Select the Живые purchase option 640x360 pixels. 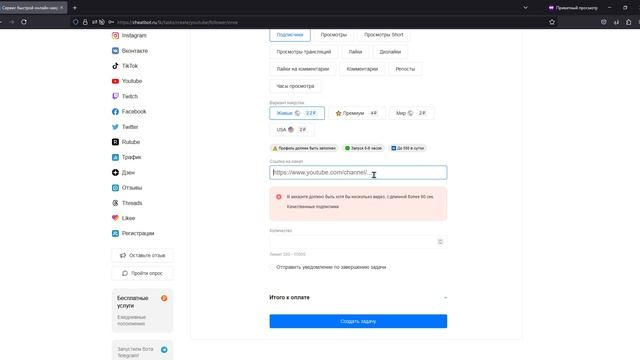point(297,113)
